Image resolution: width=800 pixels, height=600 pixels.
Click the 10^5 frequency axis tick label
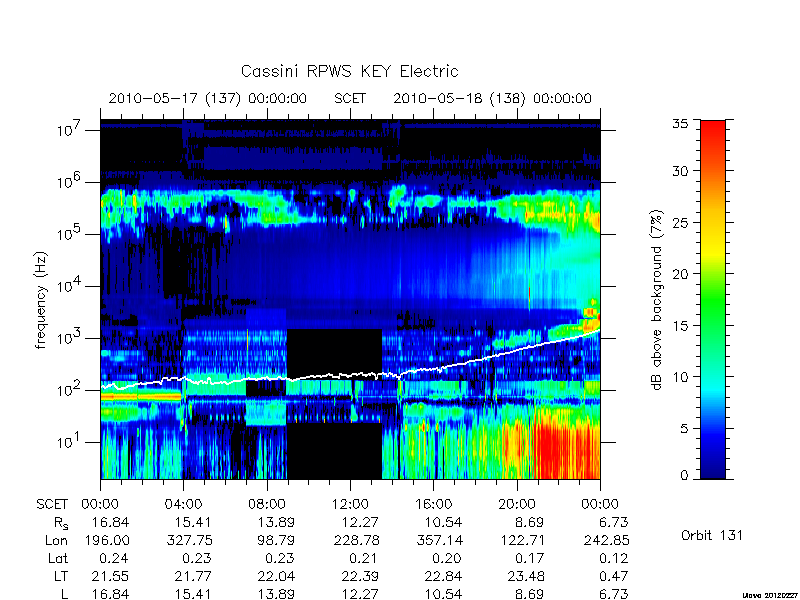click(x=69, y=233)
